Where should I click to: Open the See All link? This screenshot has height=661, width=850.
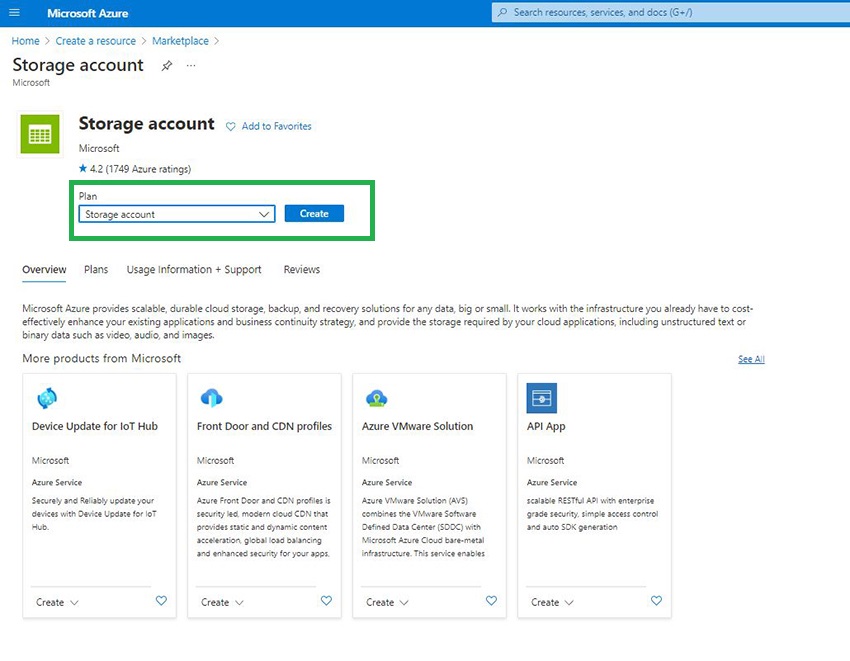751,359
